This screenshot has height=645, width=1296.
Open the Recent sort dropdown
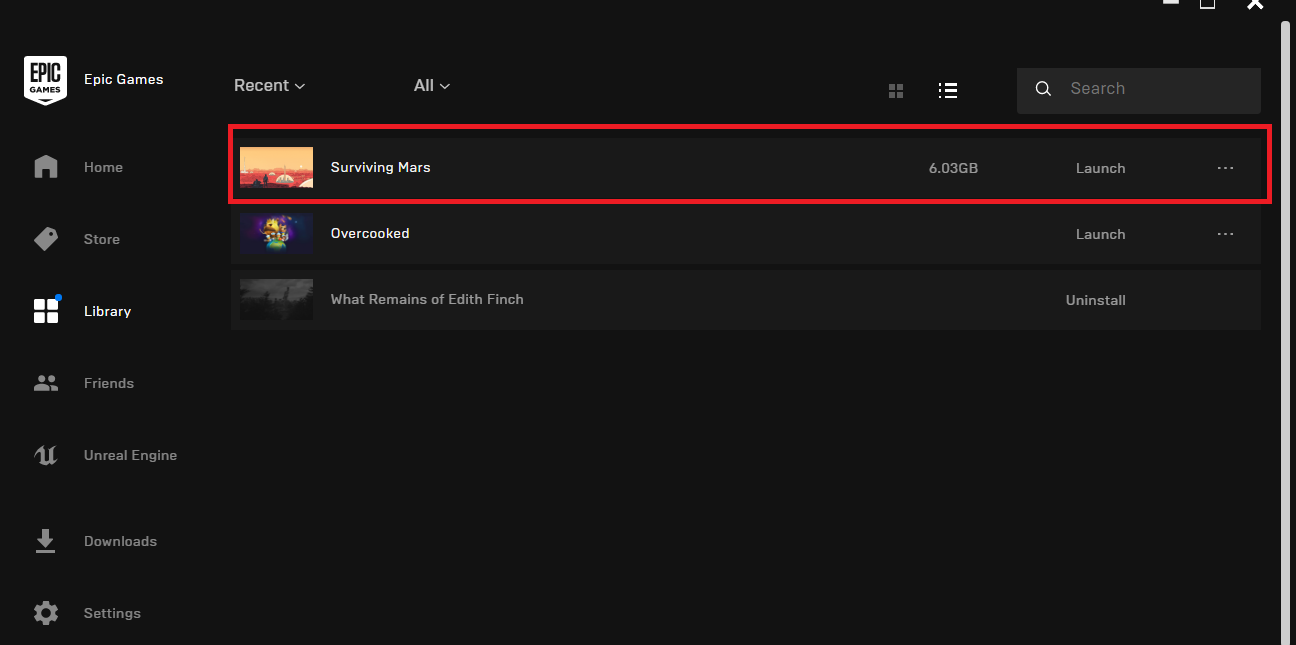pyautogui.click(x=269, y=86)
